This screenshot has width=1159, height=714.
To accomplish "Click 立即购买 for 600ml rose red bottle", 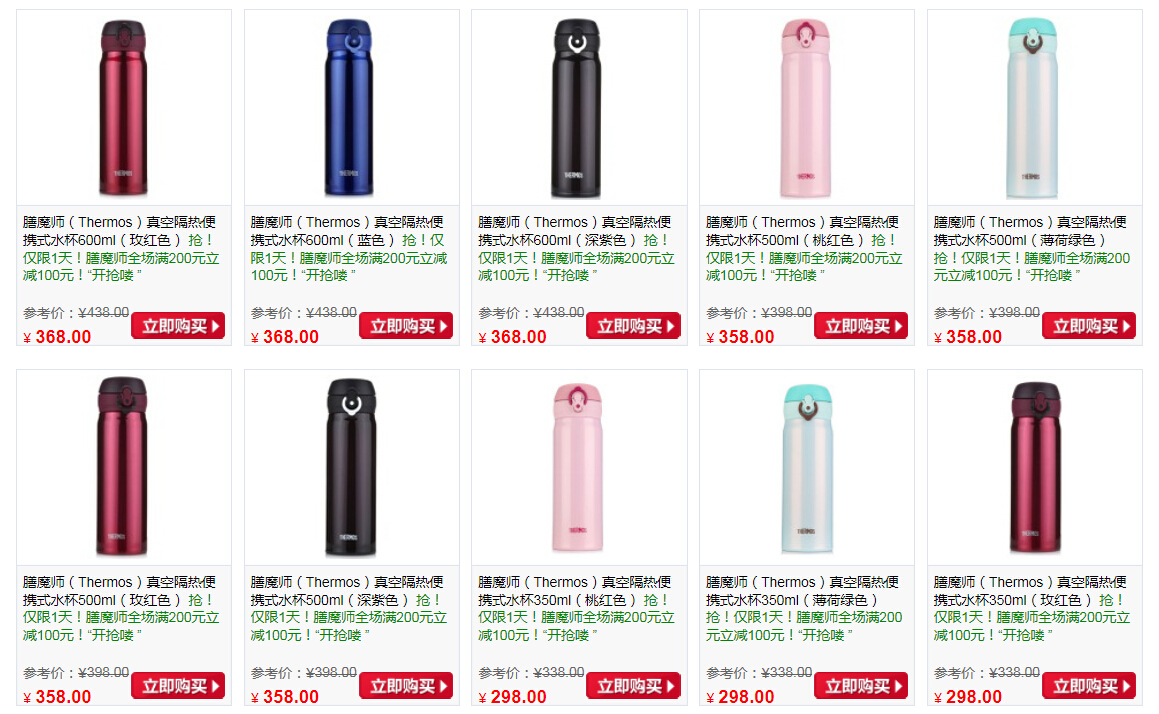I will coord(178,326).
